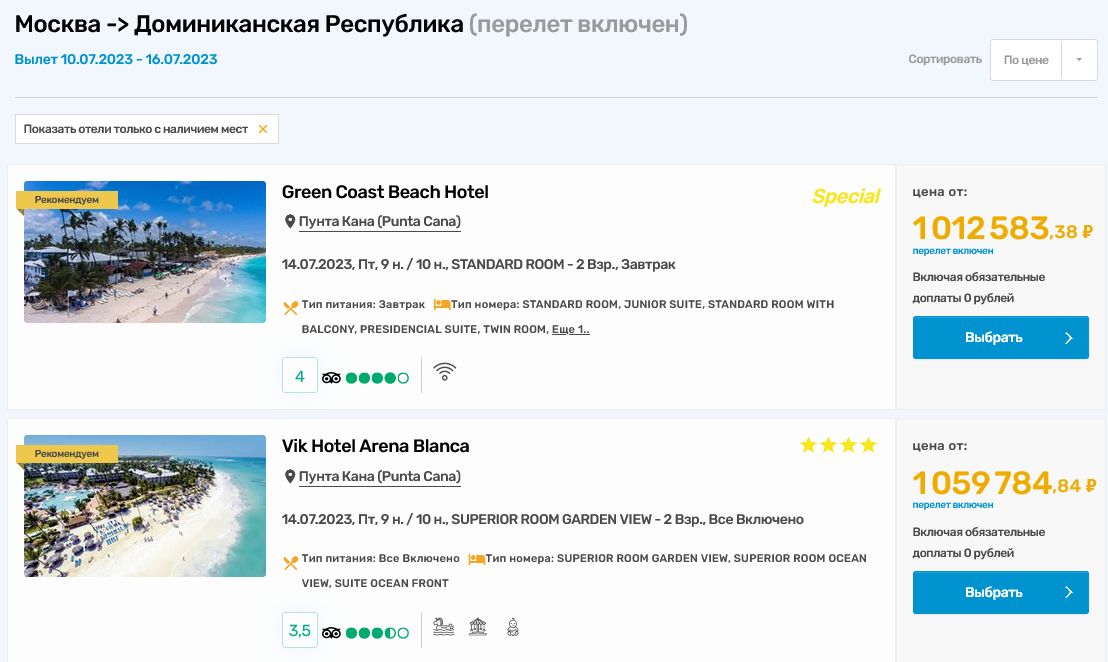Screen dimensions: 1108x662
Task: Click heading 'Москва -> Доминиканская Республика'
Action: [239, 25]
